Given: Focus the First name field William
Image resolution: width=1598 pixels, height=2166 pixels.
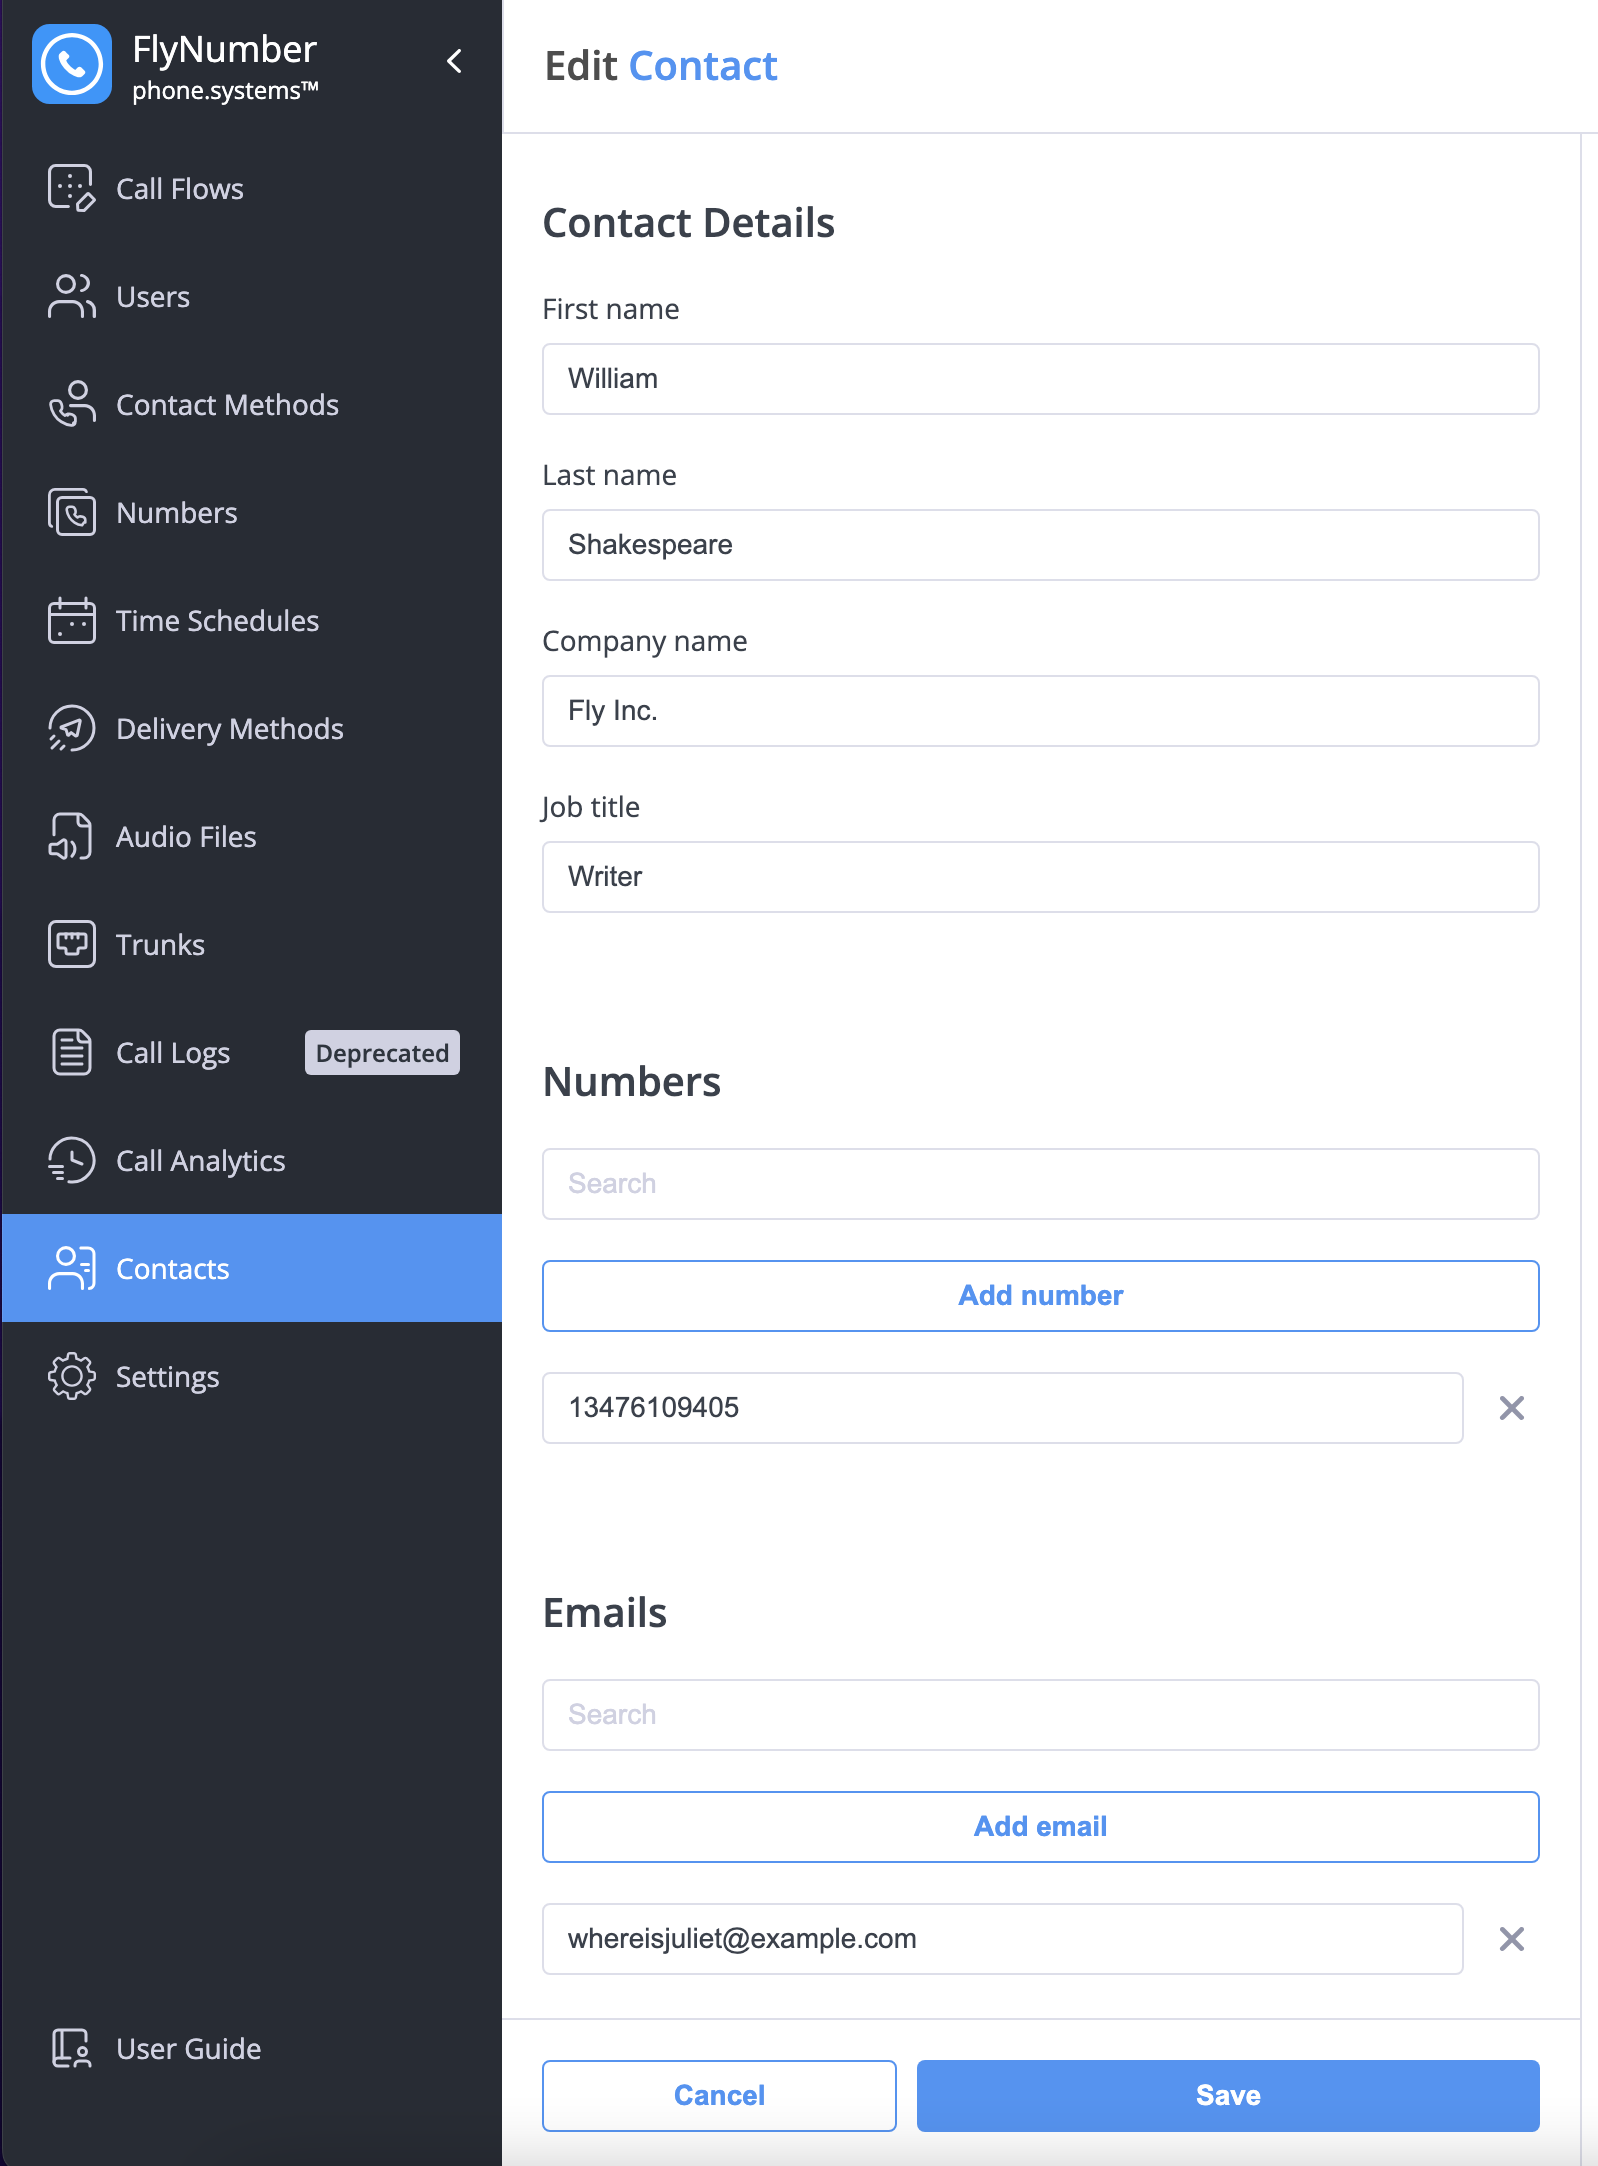Looking at the screenshot, I should (x=1041, y=379).
